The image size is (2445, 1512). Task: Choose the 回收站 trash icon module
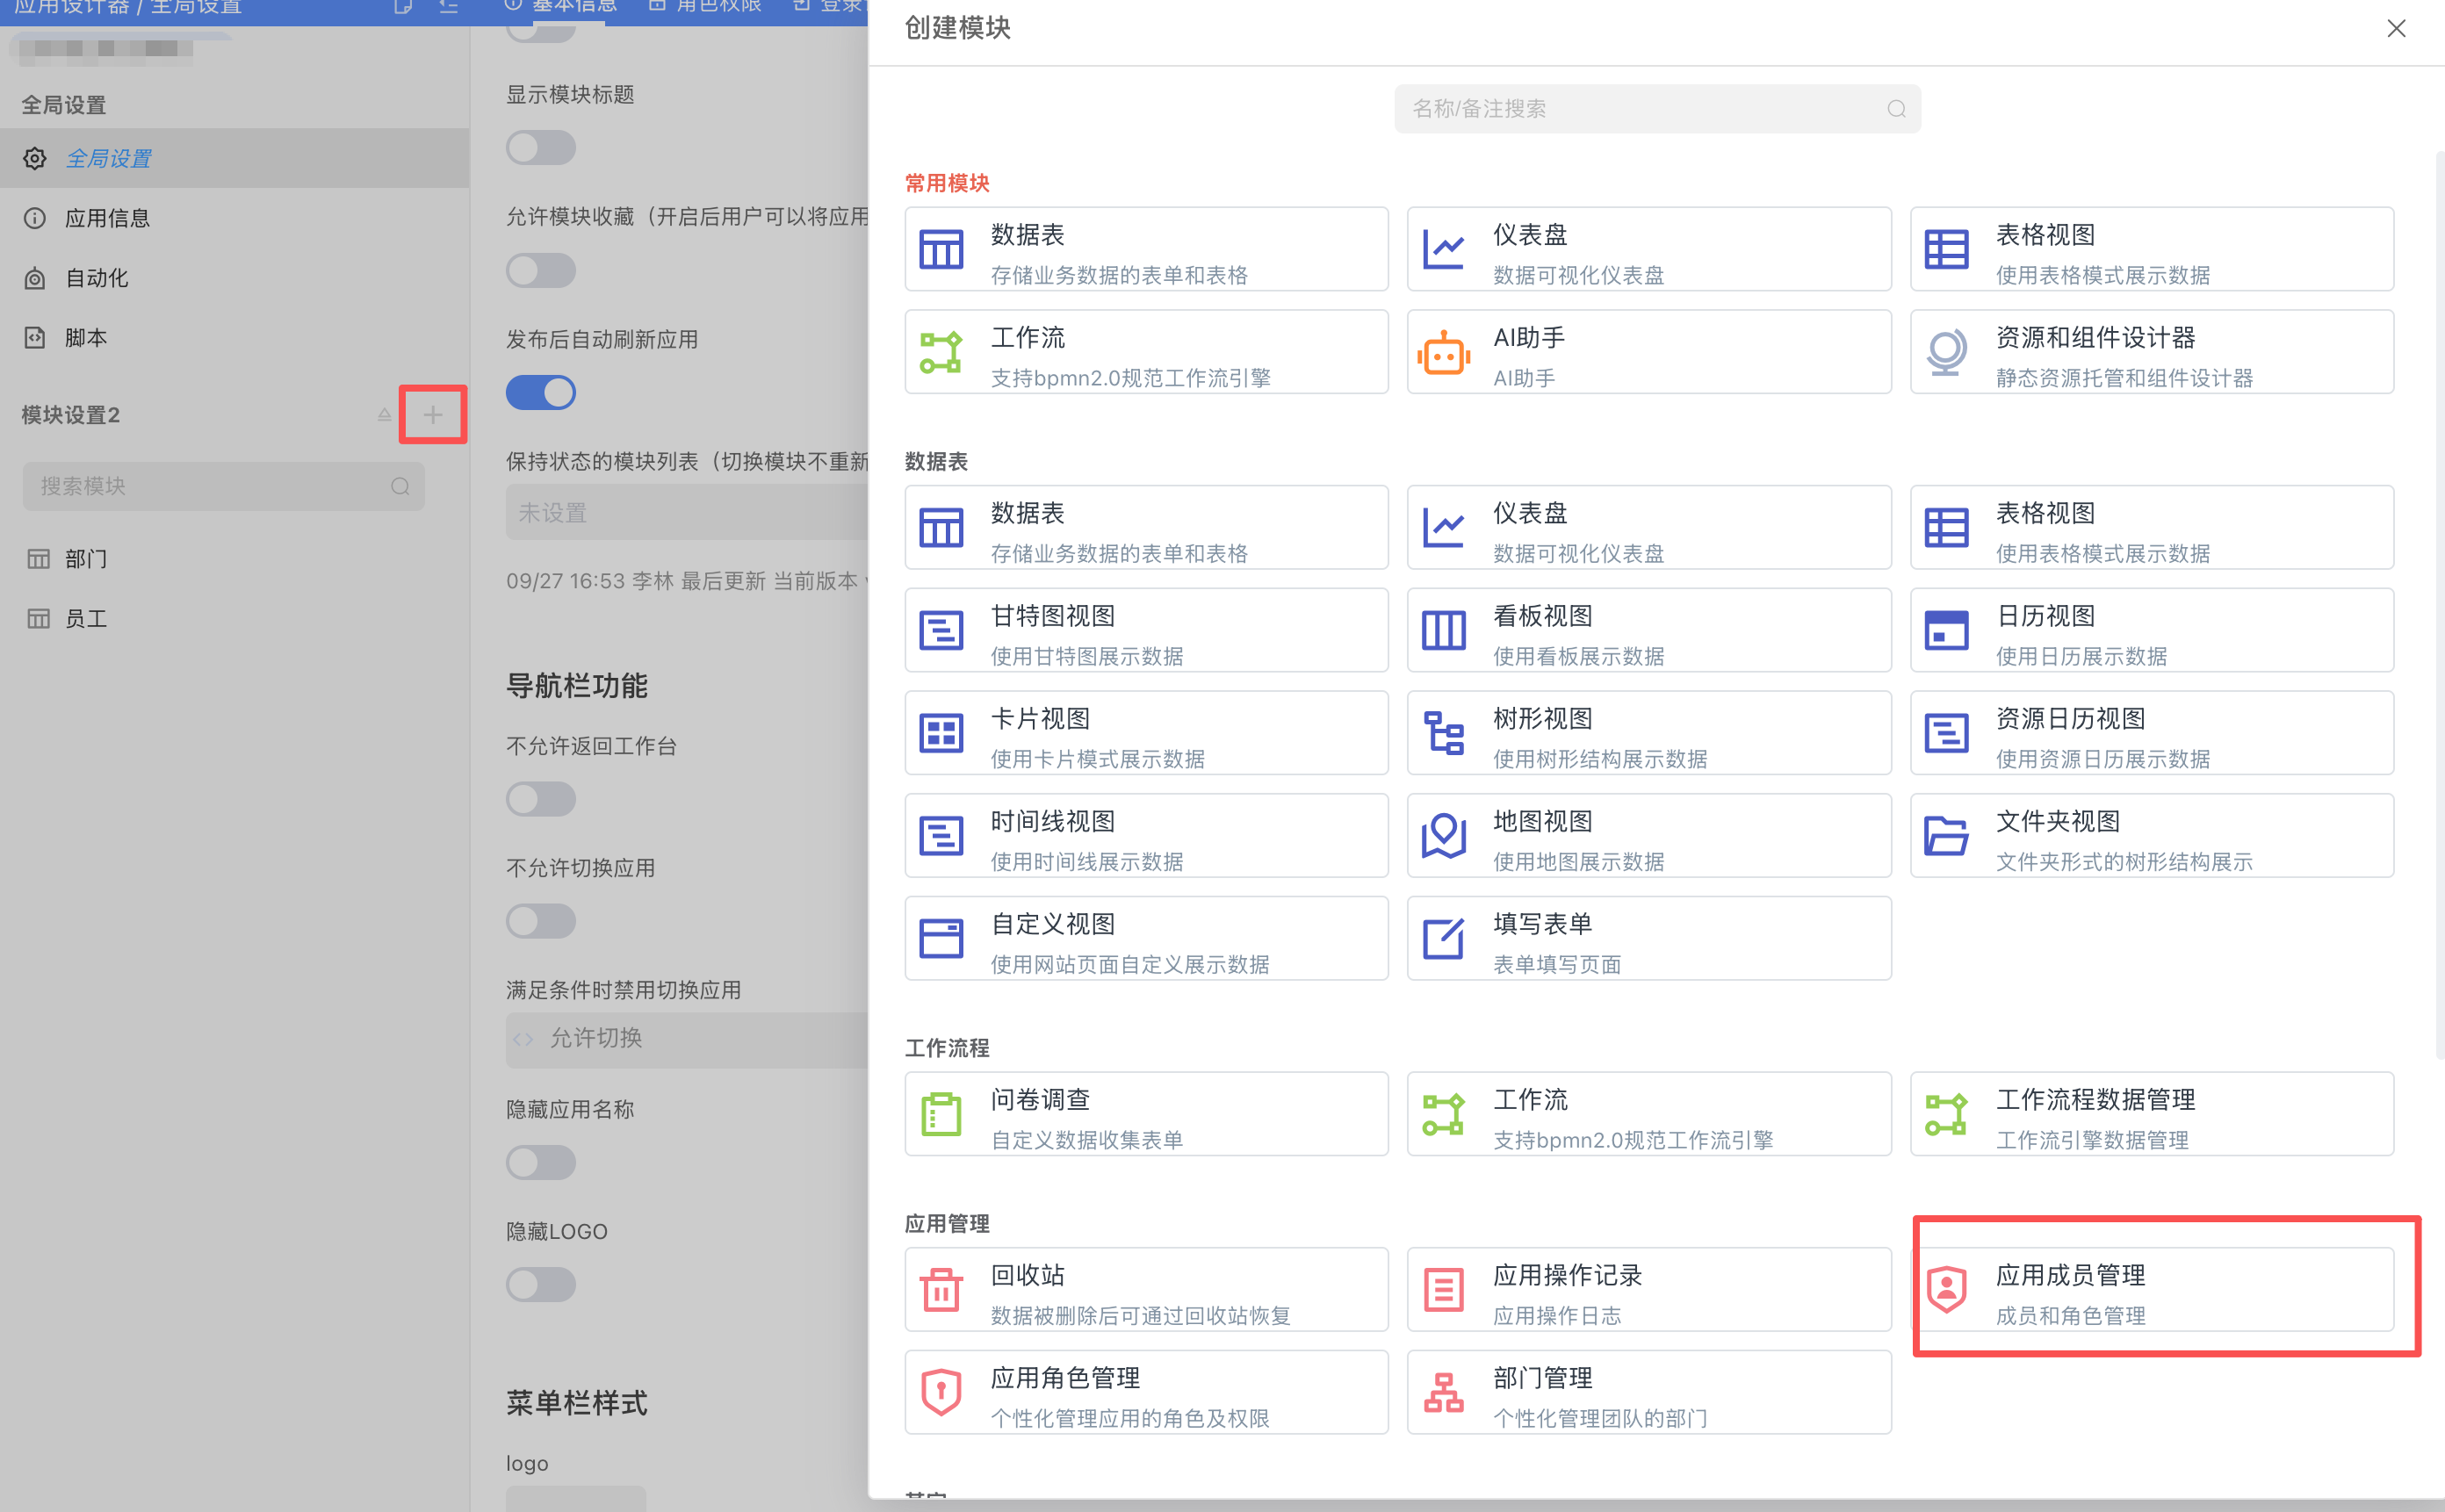click(x=941, y=1290)
